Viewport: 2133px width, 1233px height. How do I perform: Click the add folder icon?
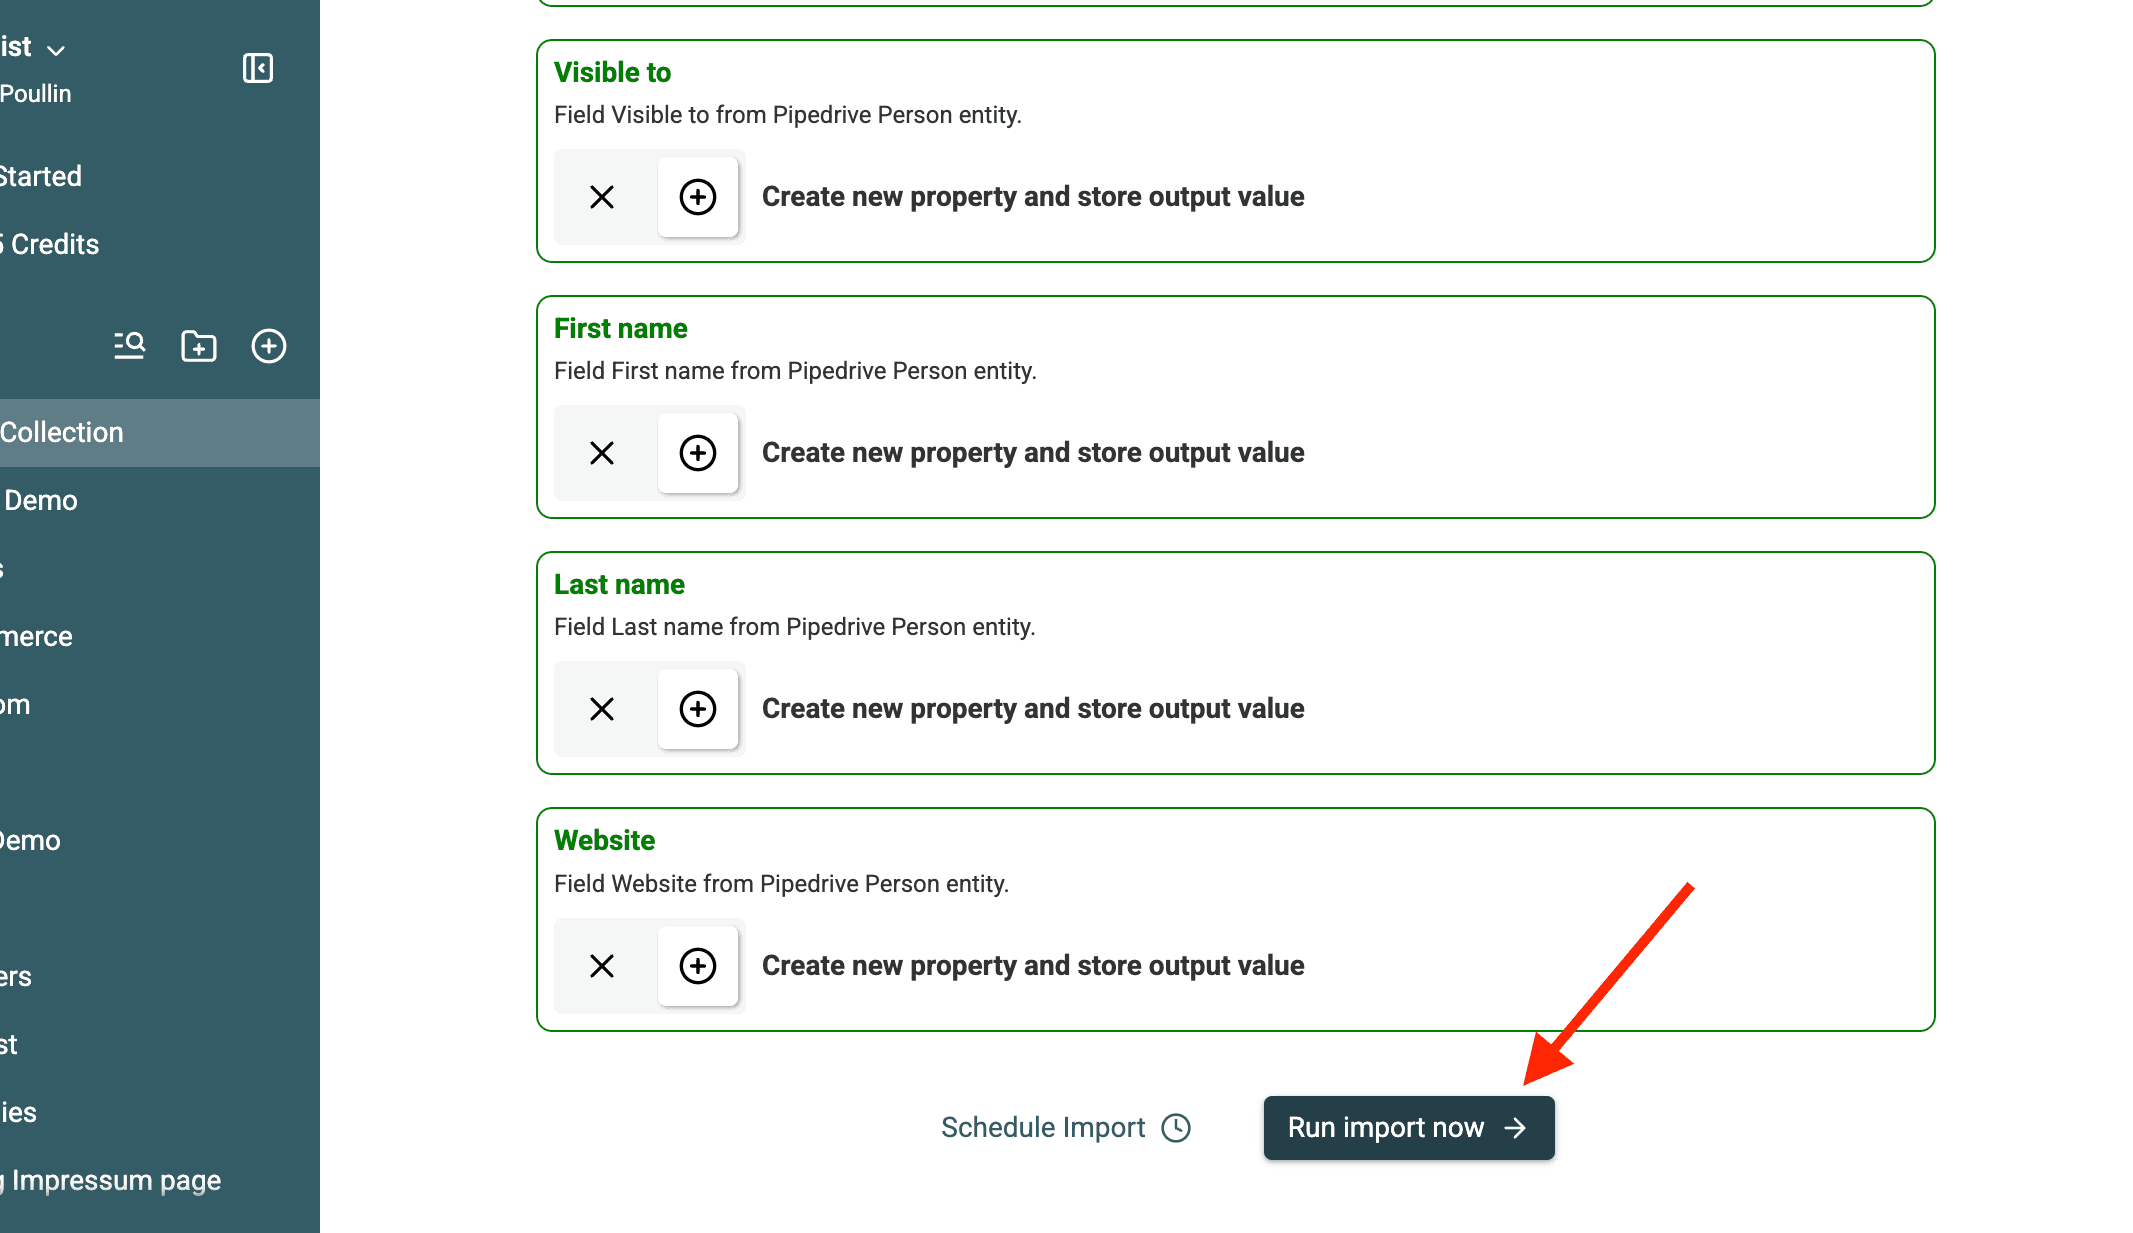[x=199, y=346]
